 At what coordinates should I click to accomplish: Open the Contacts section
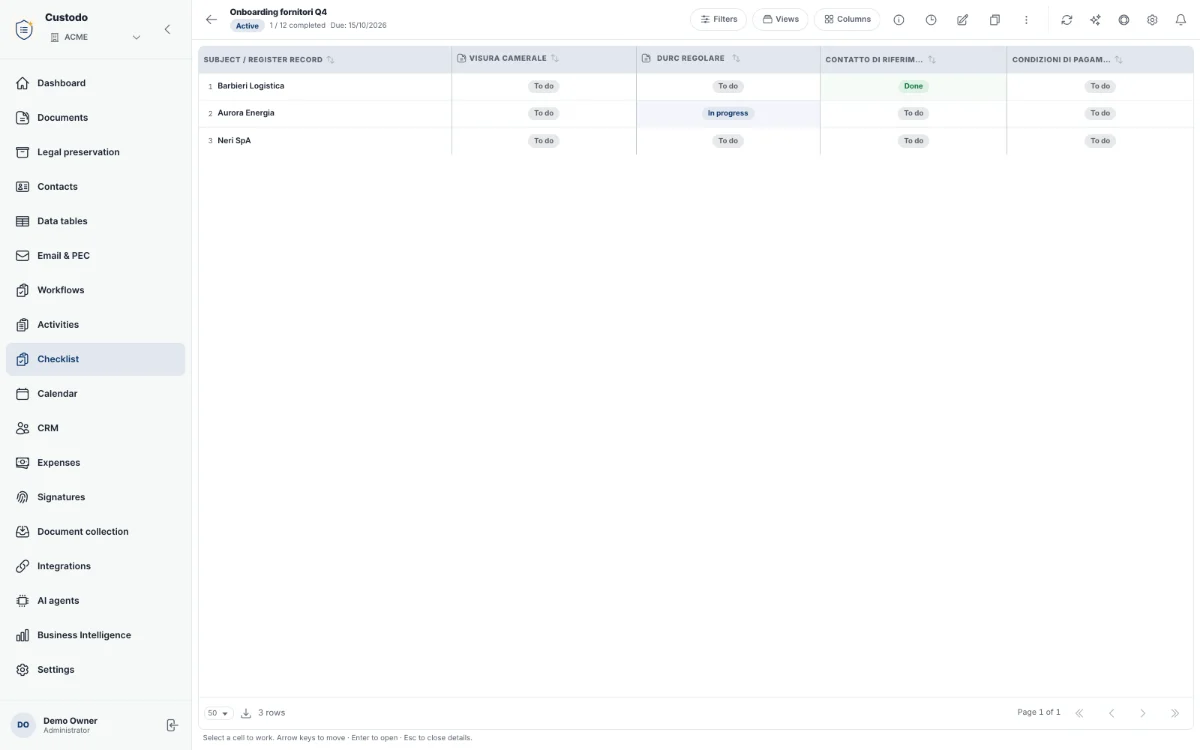[x=95, y=187]
